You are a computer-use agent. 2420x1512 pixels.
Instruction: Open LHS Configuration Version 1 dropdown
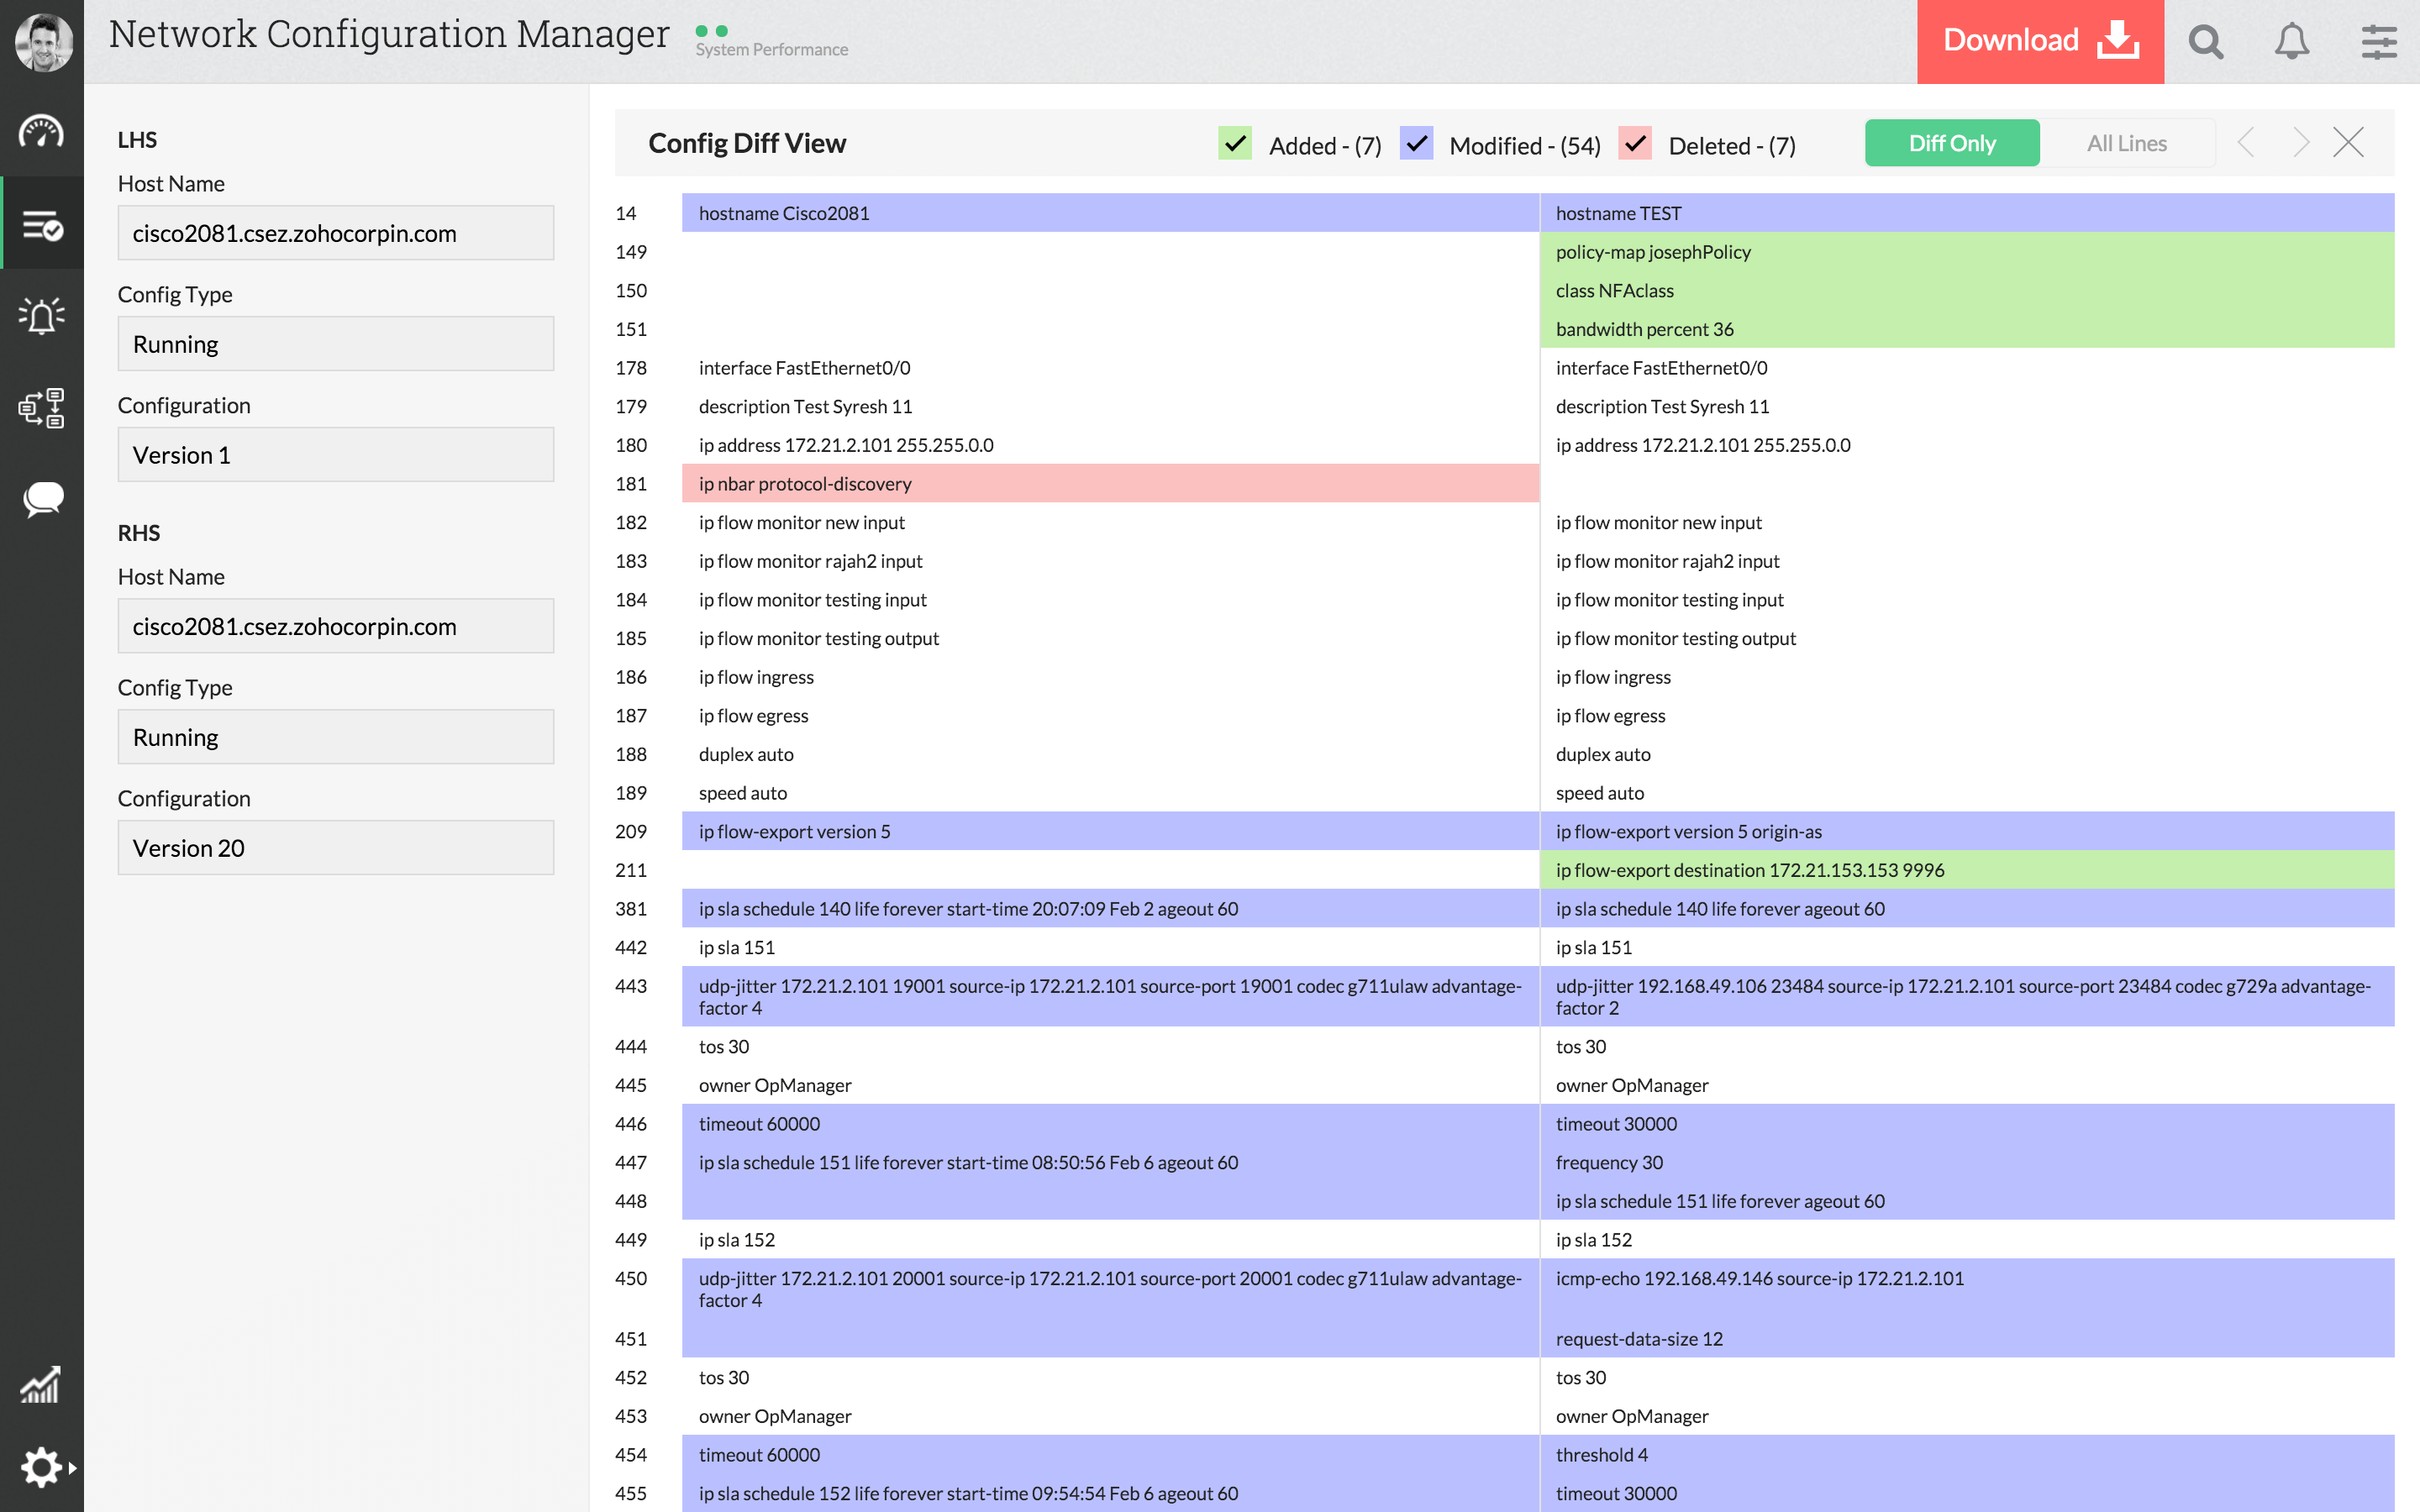[336, 455]
